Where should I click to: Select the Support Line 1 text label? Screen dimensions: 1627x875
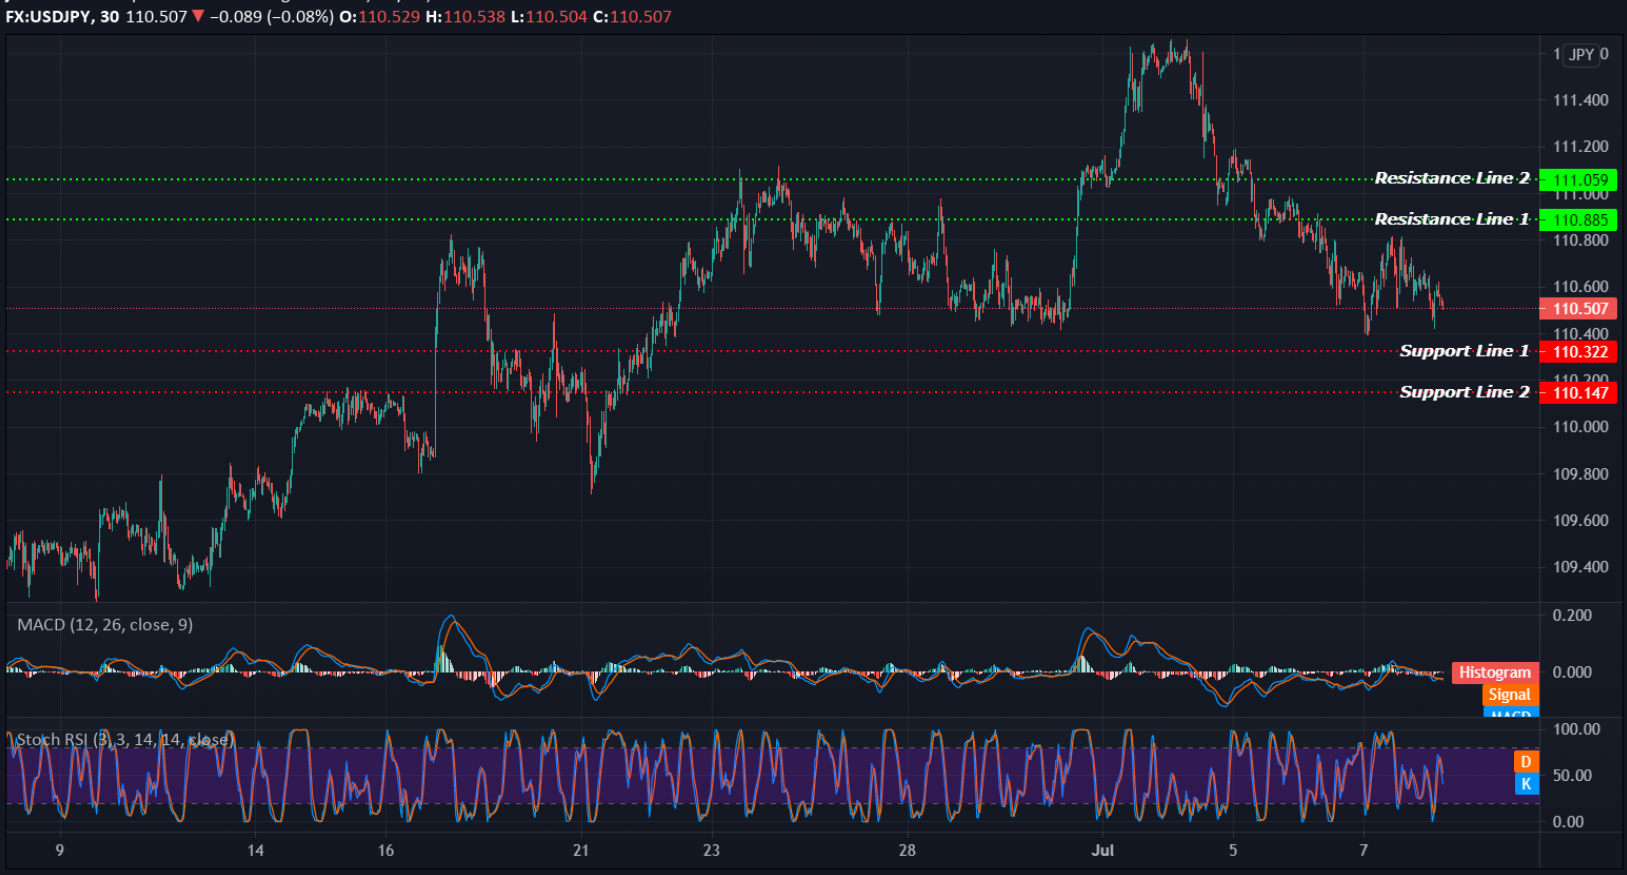[x=1464, y=351]
